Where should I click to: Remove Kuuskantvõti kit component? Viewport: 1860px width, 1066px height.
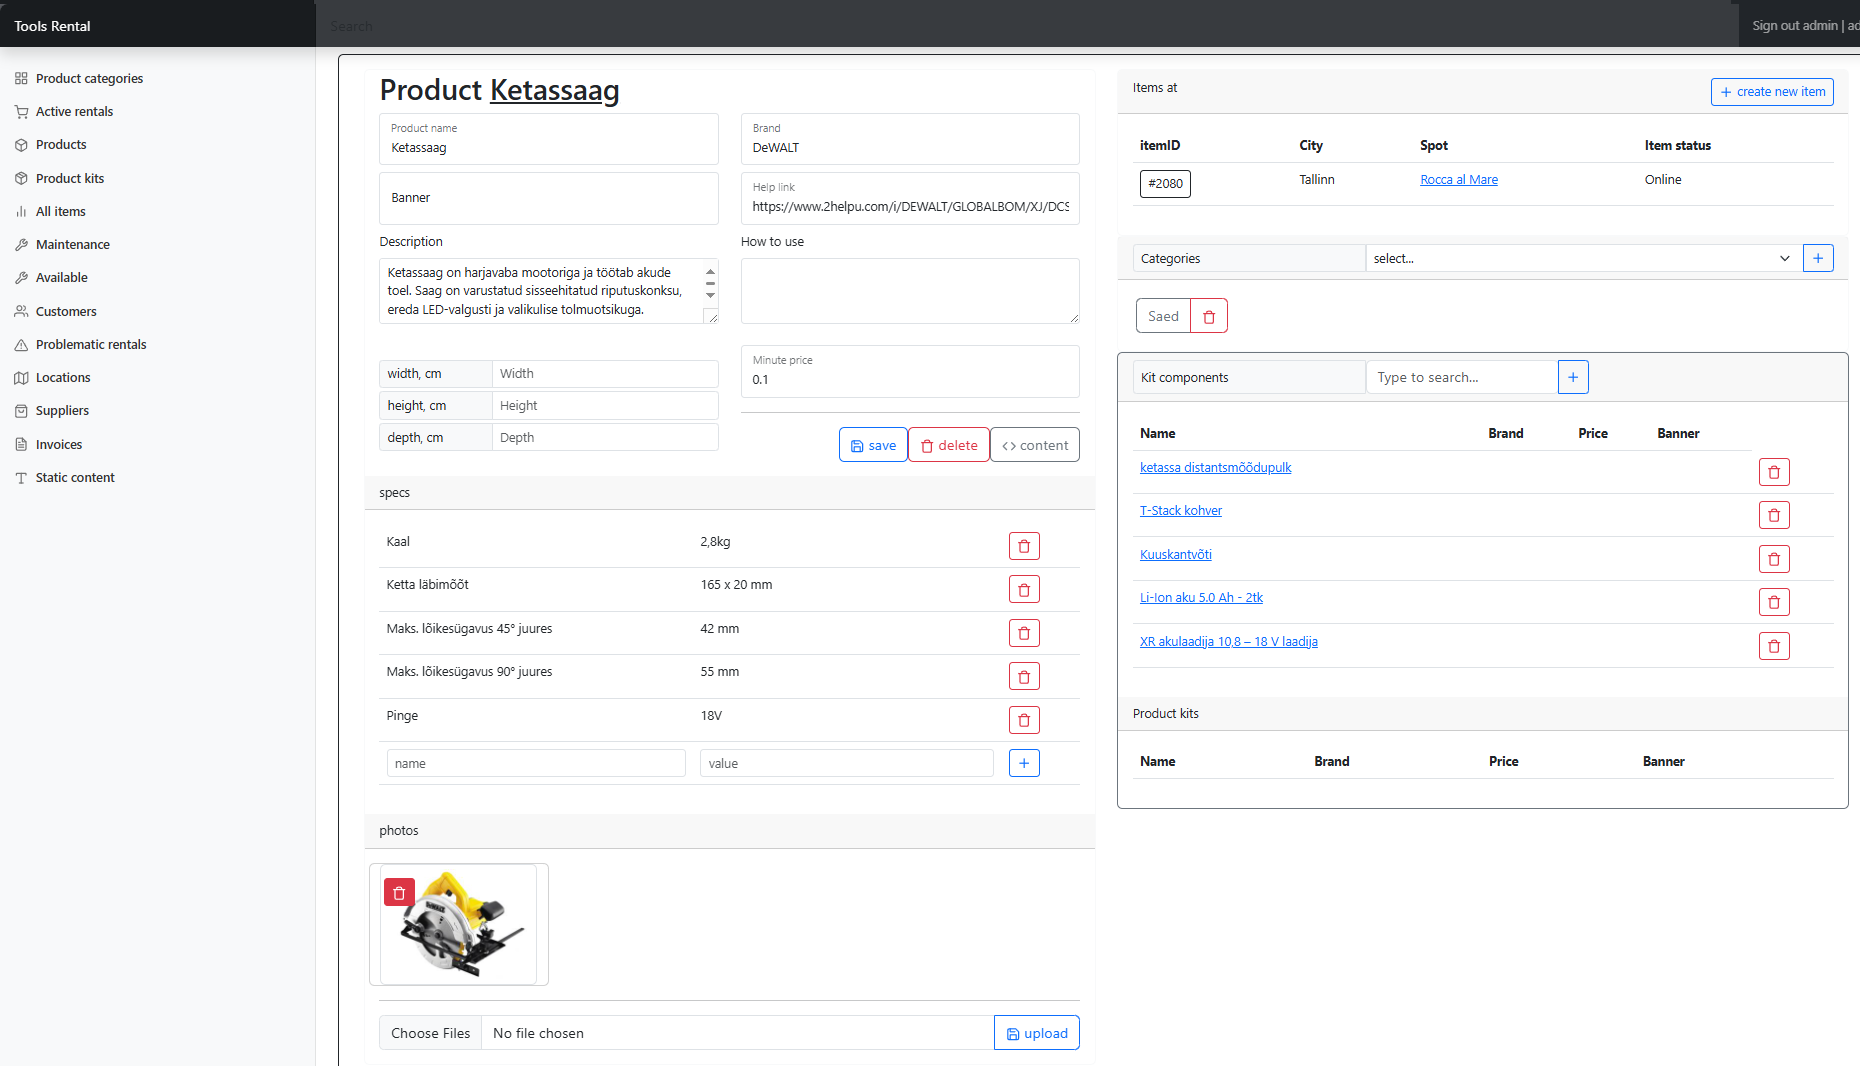click(1773, 559)
